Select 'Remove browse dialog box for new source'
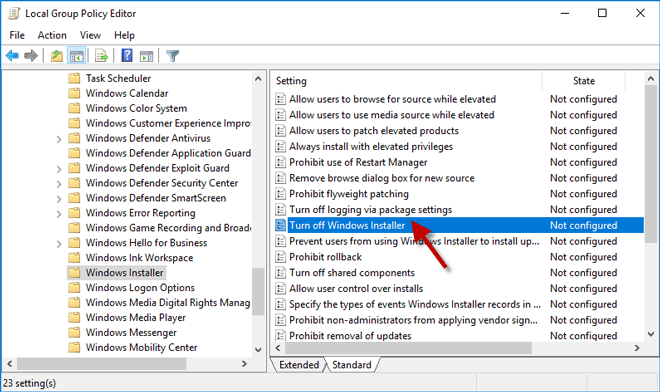Image resolution: width=660 pixels, height=392 pixels. 382,178
